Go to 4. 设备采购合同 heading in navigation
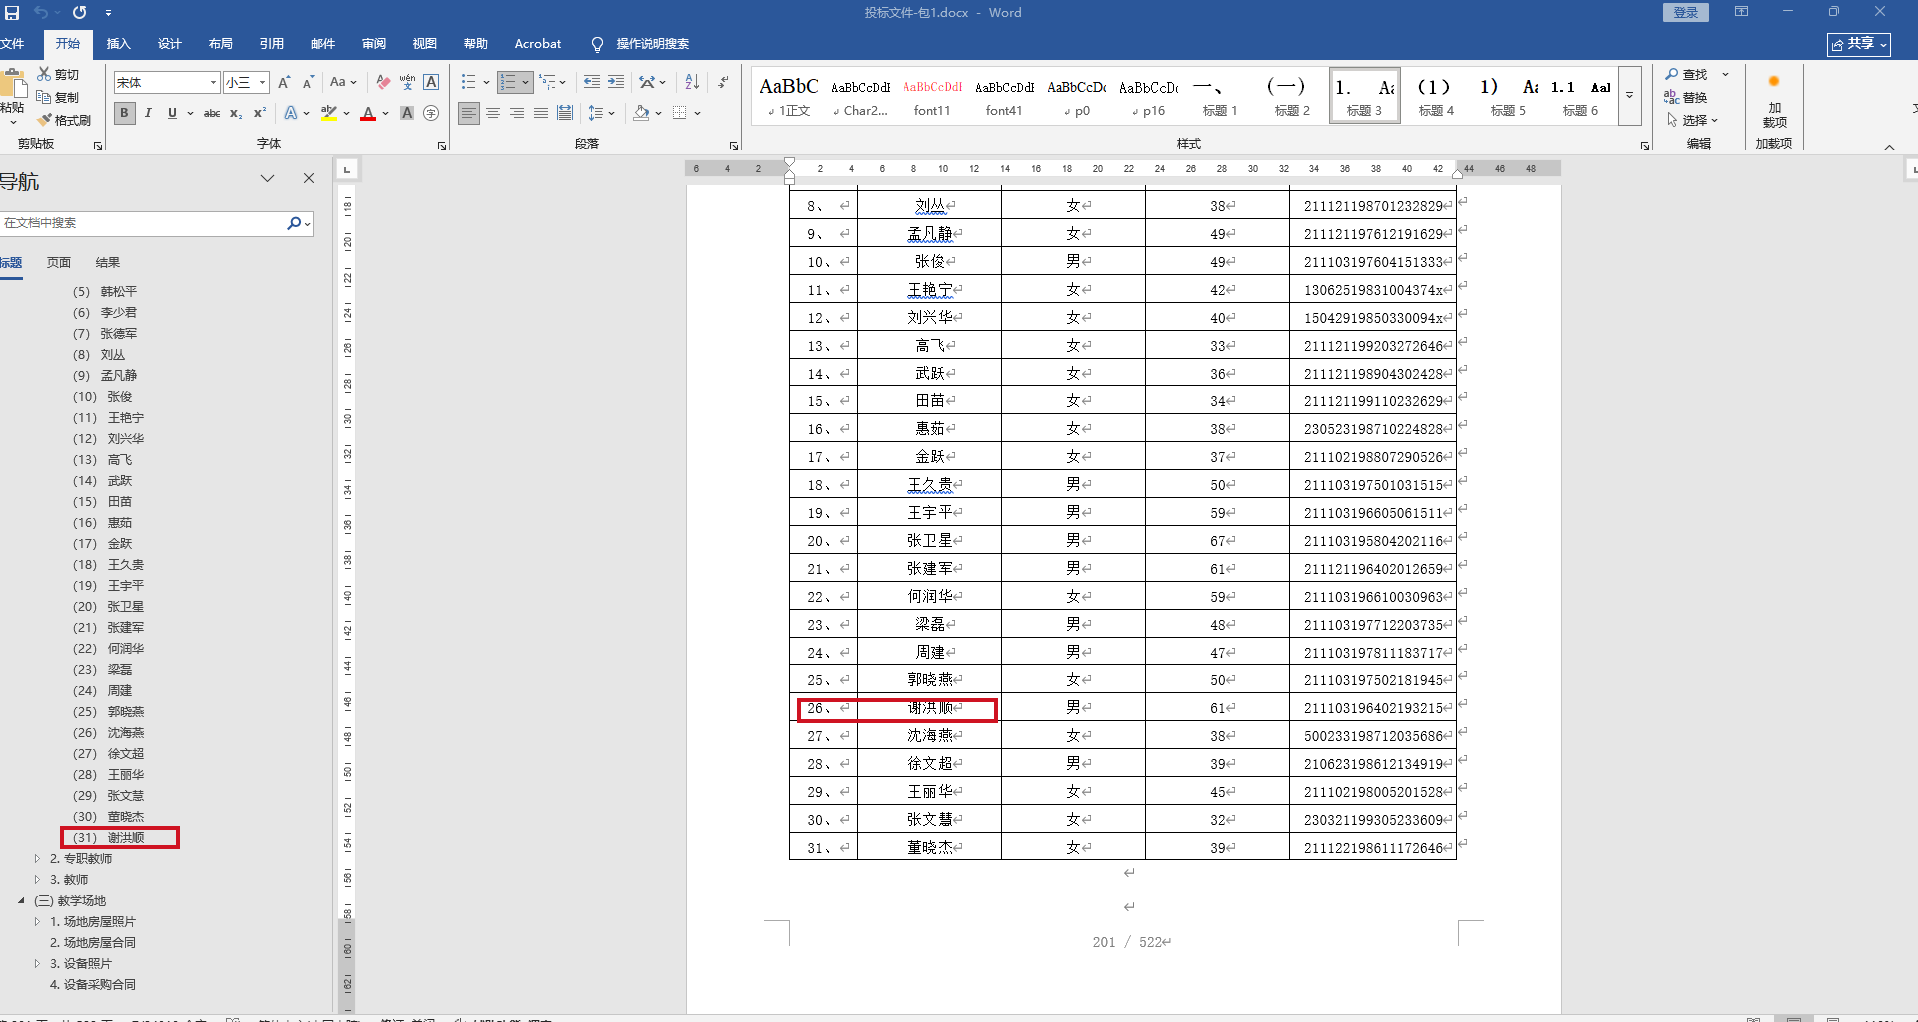1918x1022 pixels. 93,984
